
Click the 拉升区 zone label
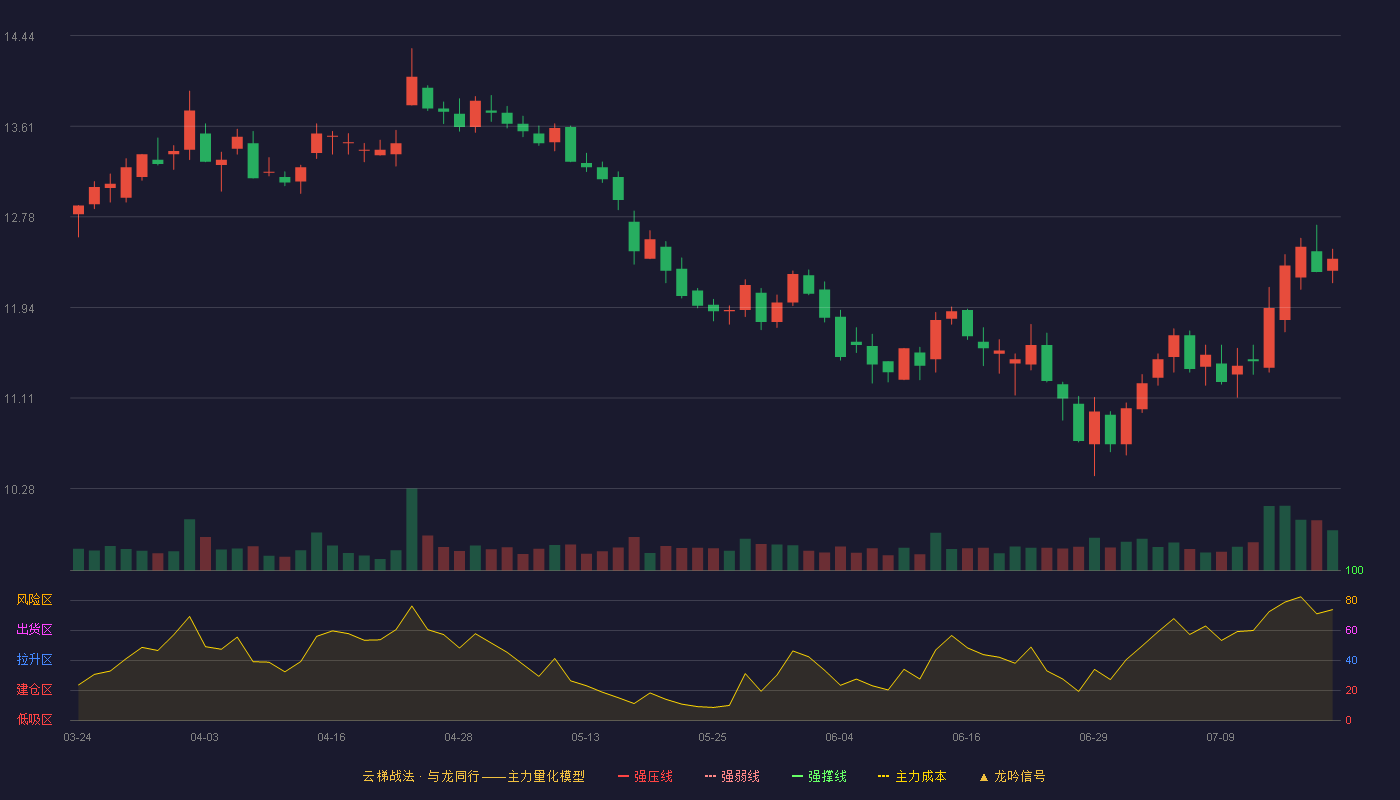tap(34, 660)
